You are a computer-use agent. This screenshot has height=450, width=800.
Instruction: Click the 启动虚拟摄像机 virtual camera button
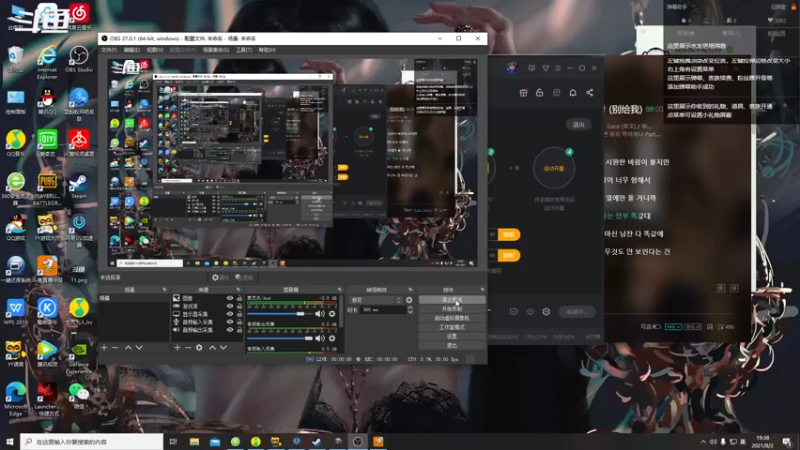(452, 318)
